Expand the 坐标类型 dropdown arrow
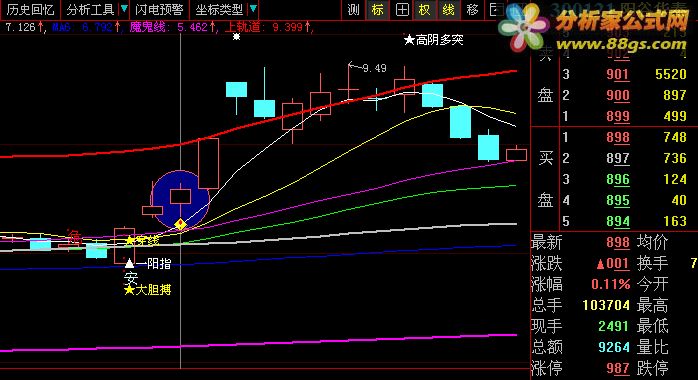The height and width of the screenshot is (380, 698). [253, 8]
